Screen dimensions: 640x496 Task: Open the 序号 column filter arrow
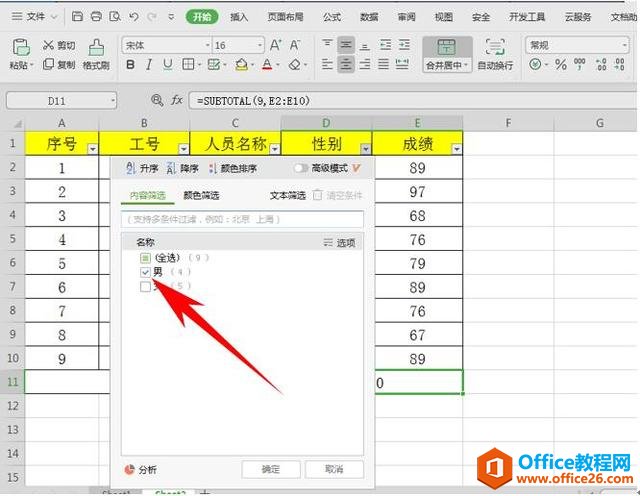(x=93, y=149)
